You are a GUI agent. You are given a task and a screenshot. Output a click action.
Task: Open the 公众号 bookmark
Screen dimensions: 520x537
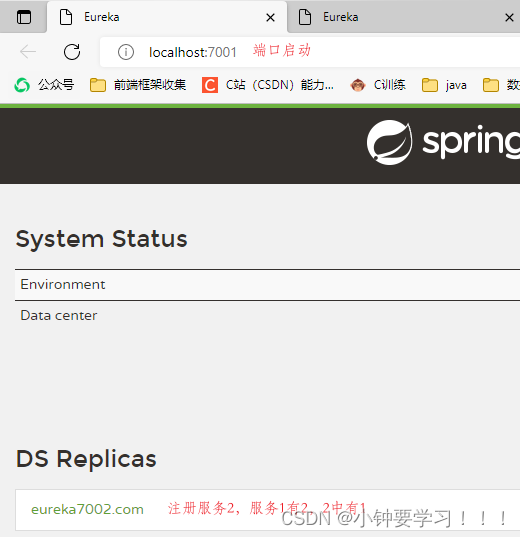[44, 85]
